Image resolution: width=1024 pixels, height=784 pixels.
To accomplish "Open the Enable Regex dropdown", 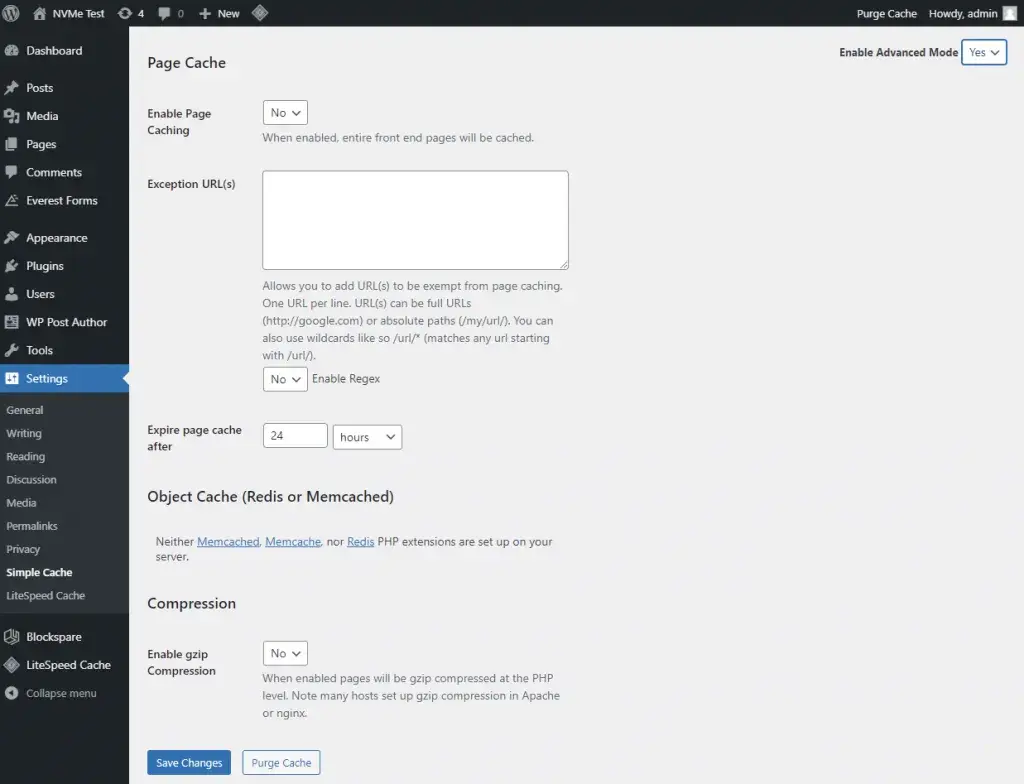I will 285,379.
